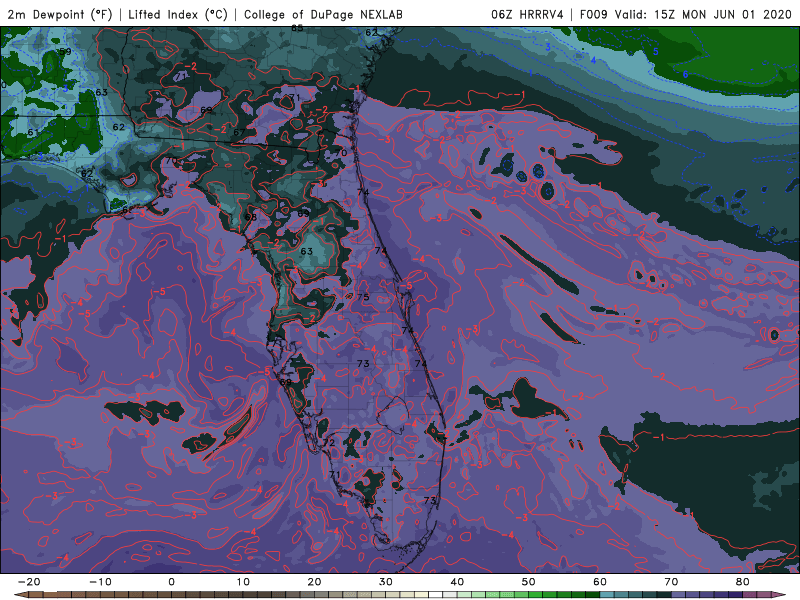Click the "Lifted Index (°C)" title text

point(178,14)
